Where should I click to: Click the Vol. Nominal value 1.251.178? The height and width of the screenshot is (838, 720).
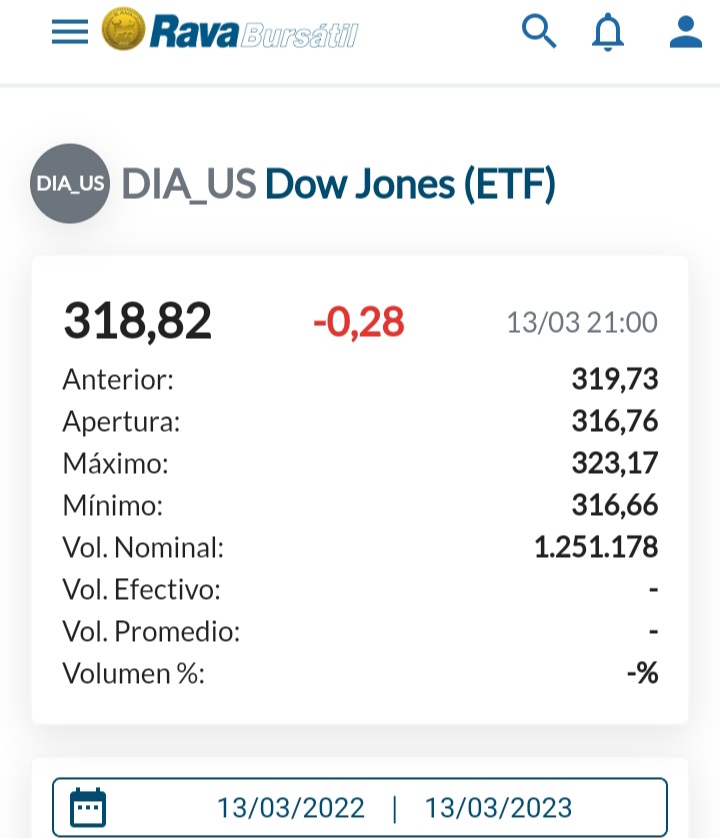pos(597,548)
